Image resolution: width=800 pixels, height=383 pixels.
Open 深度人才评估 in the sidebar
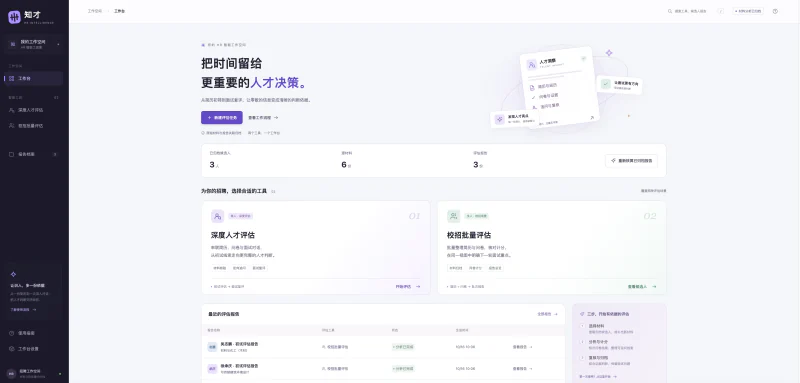point(34,110)
